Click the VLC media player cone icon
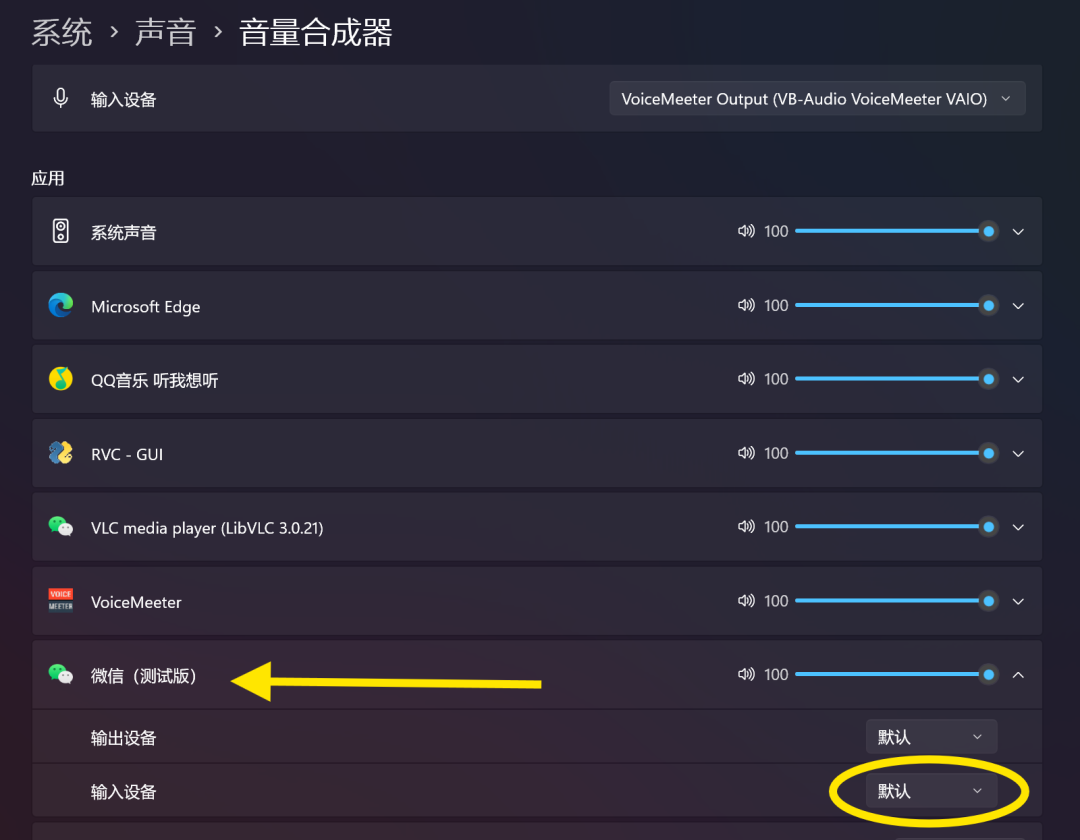The image size is (1080, 840). [60, 527]
